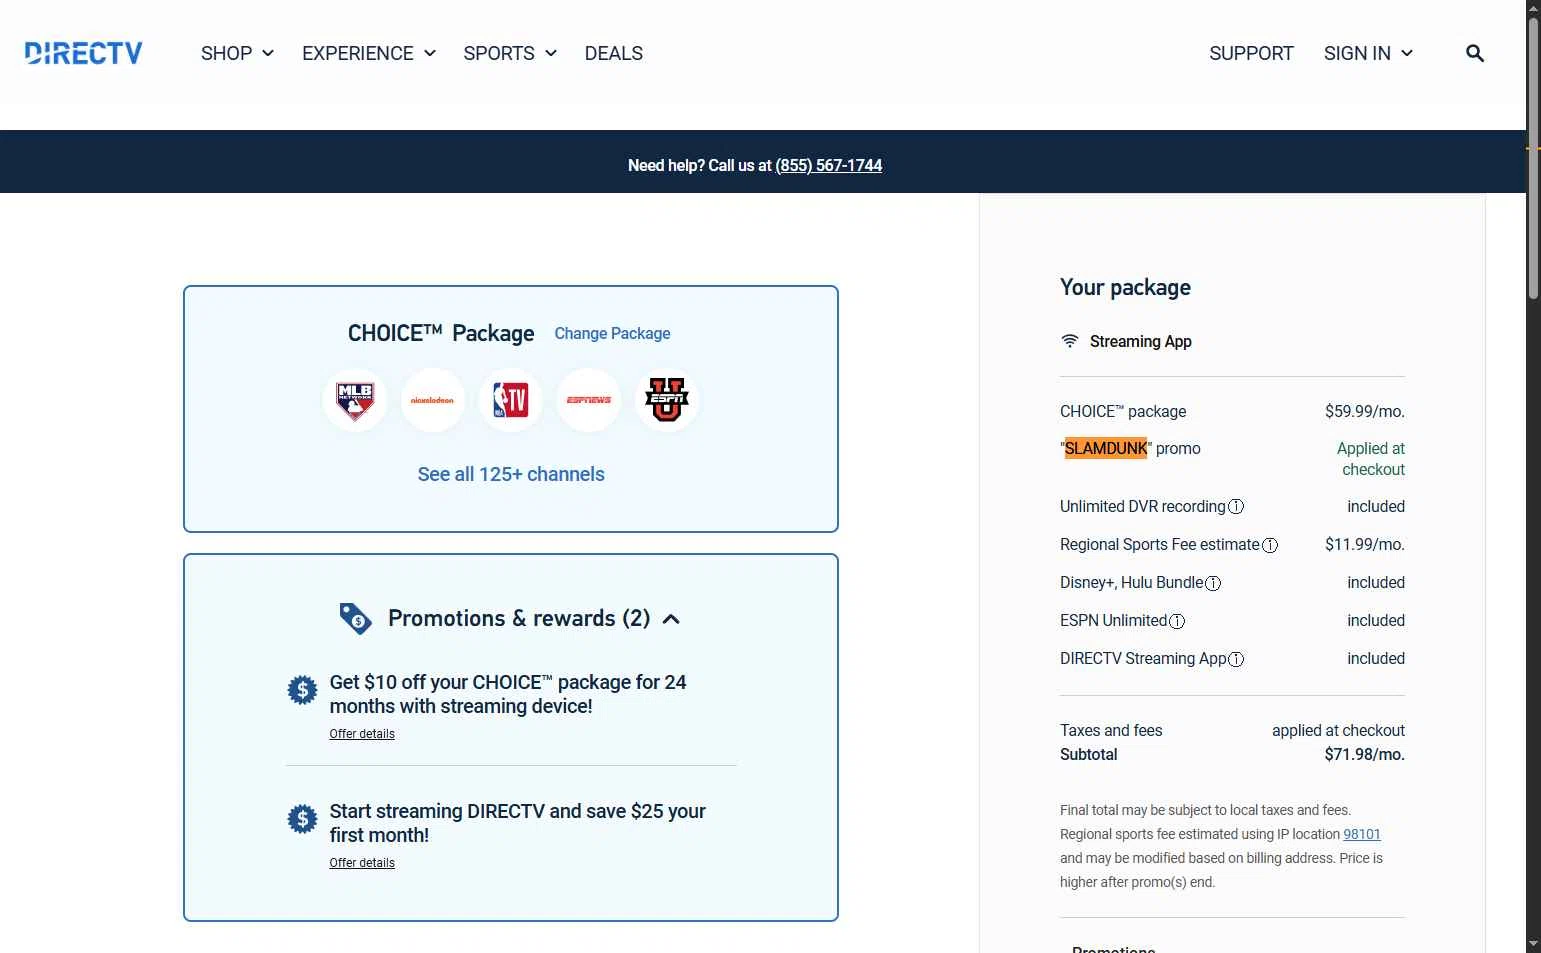This screenshot has width=1541, height=953.
Task: Open the SUPPORT page
Action: click(1251, 53)
